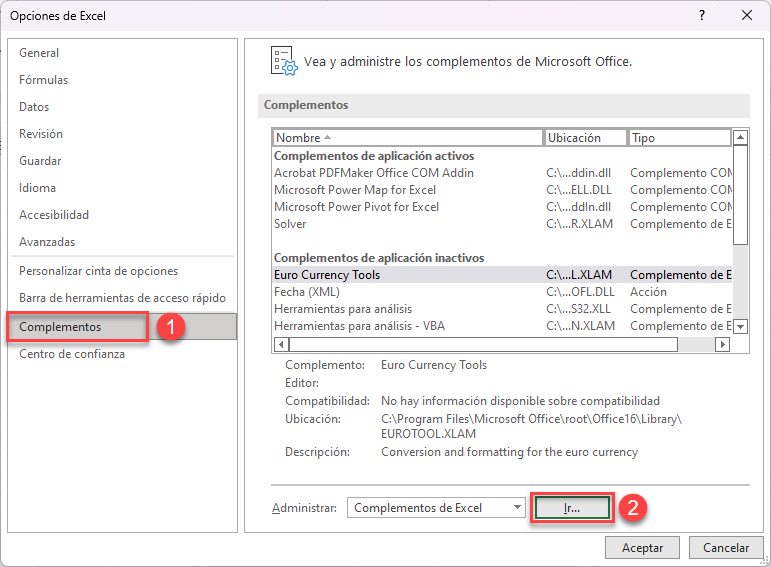Sort by the Nombre column header
This screenshot has height=567, width=771.
[407, 138]
